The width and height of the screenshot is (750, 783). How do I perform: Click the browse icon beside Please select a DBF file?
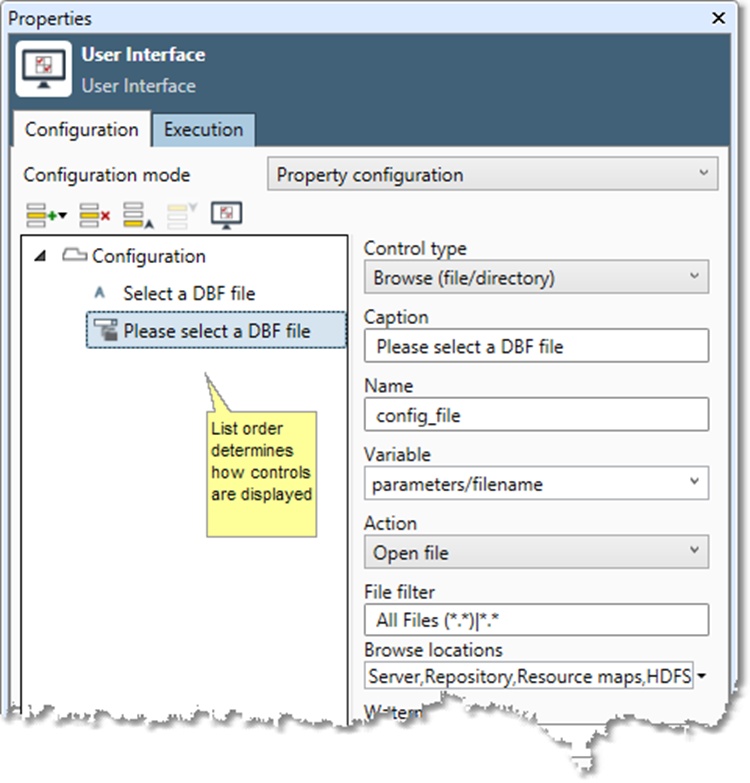pos(104,331)
